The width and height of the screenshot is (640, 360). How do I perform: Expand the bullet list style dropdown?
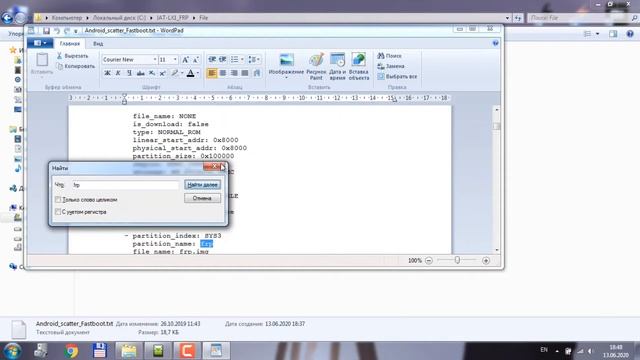coord(242,60)
